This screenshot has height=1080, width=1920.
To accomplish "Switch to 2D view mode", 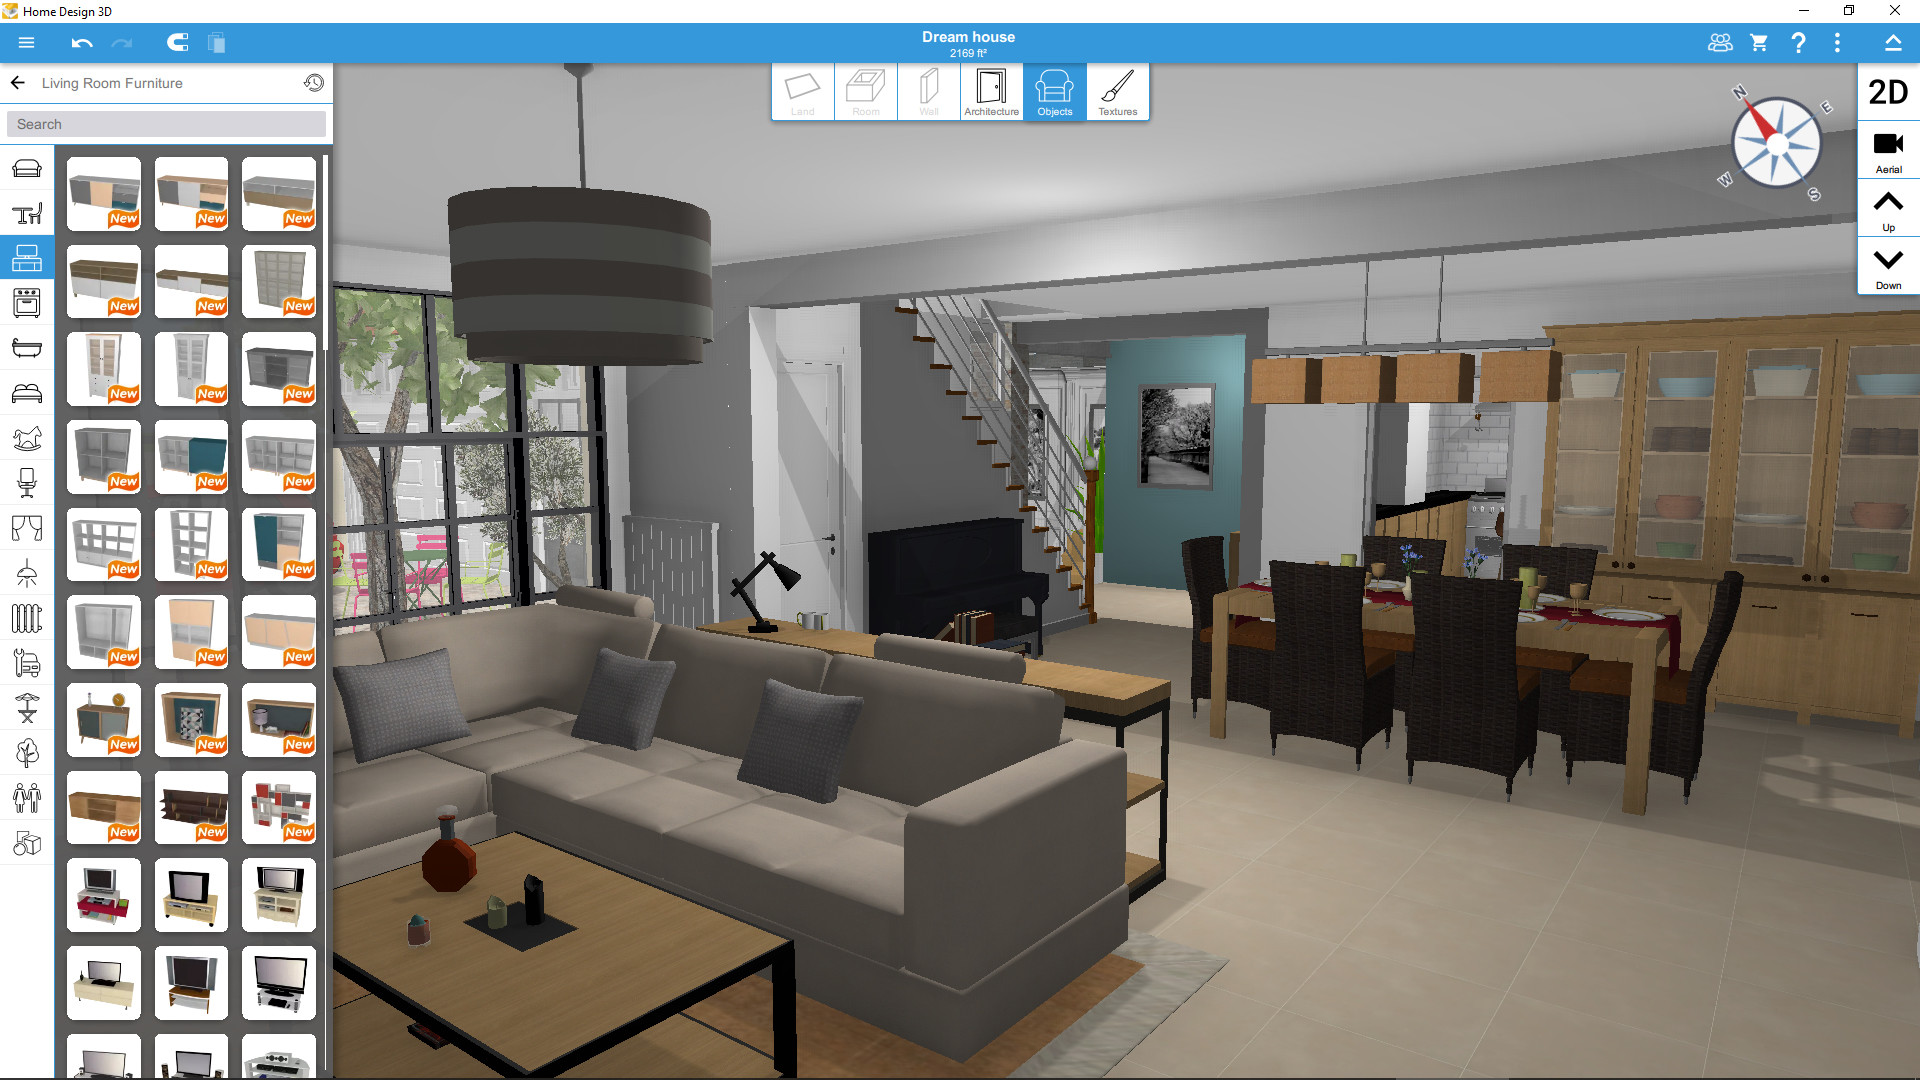I will click(x=1887, y=92).
